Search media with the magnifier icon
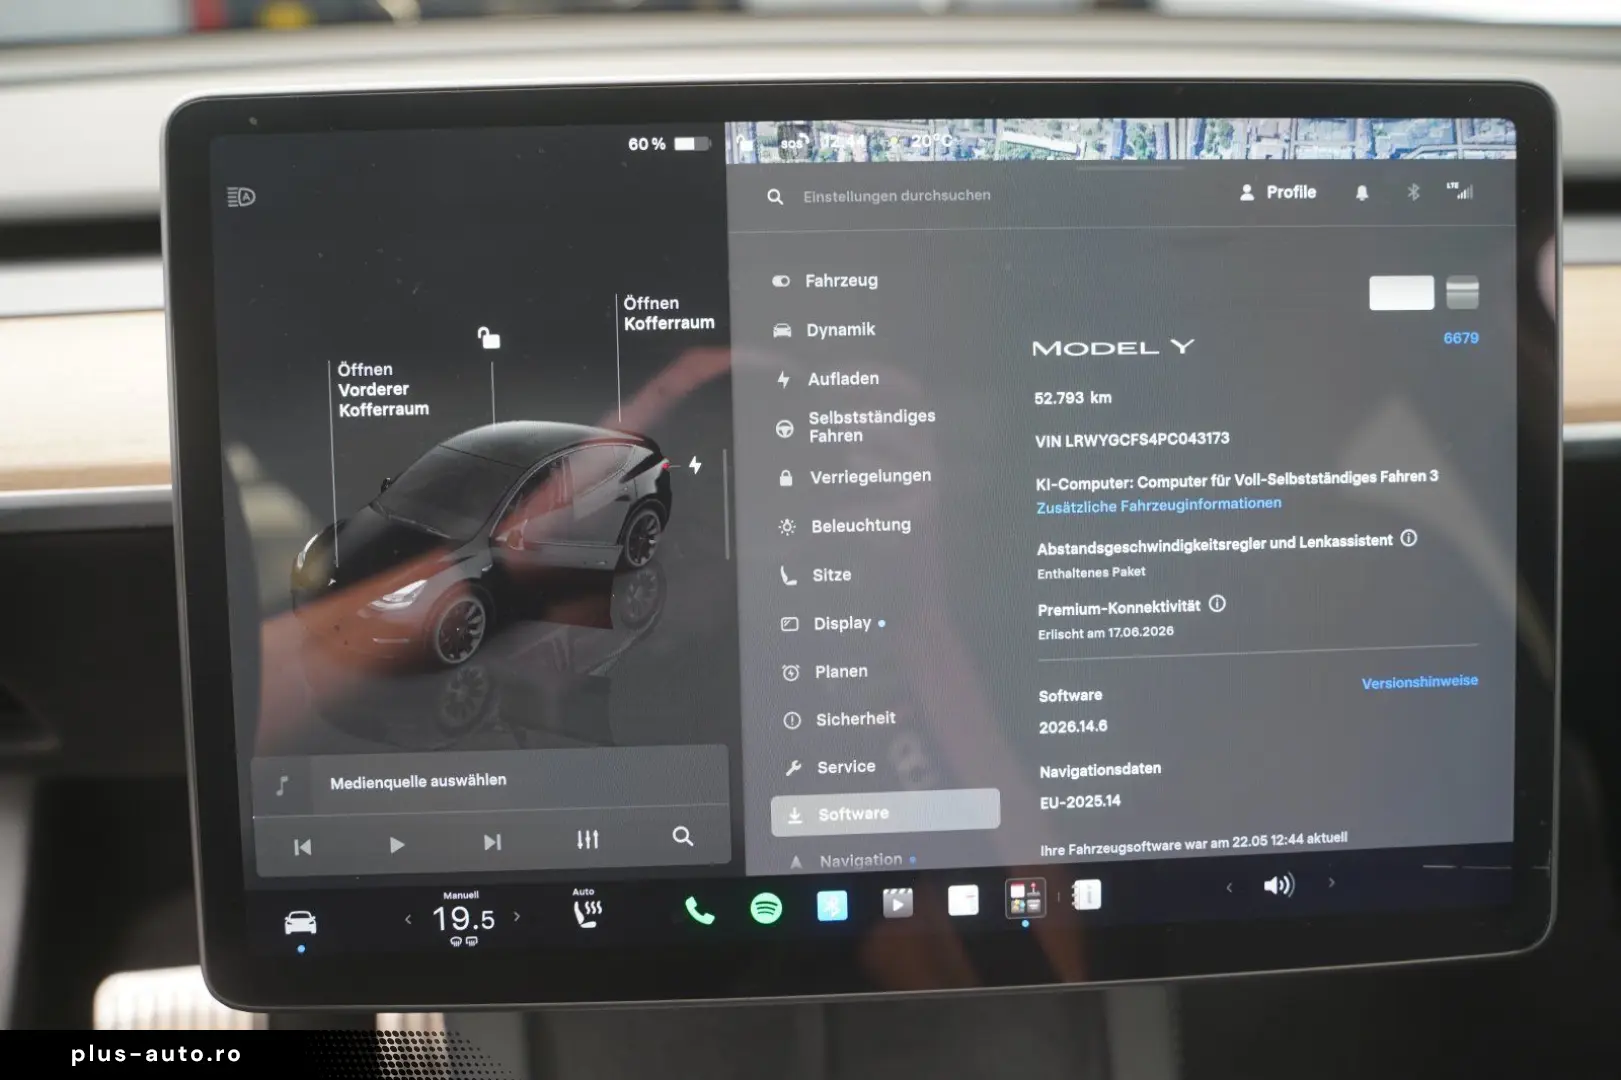 coord(683,836)
